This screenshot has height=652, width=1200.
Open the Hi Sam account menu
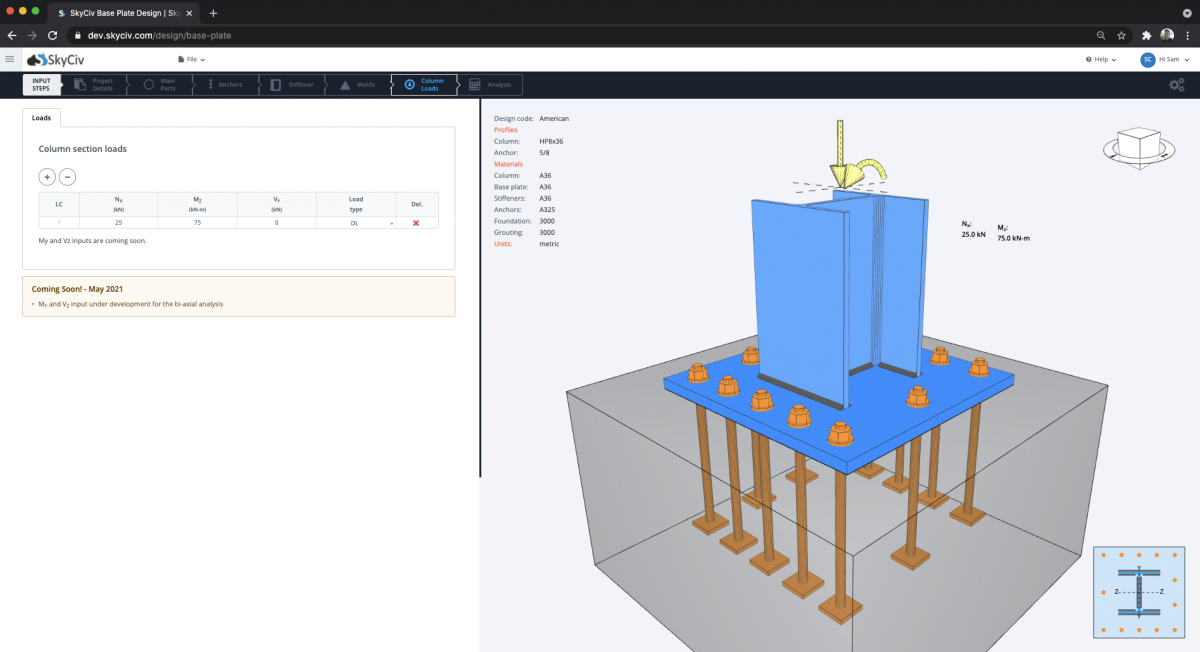coord(1164,60)
